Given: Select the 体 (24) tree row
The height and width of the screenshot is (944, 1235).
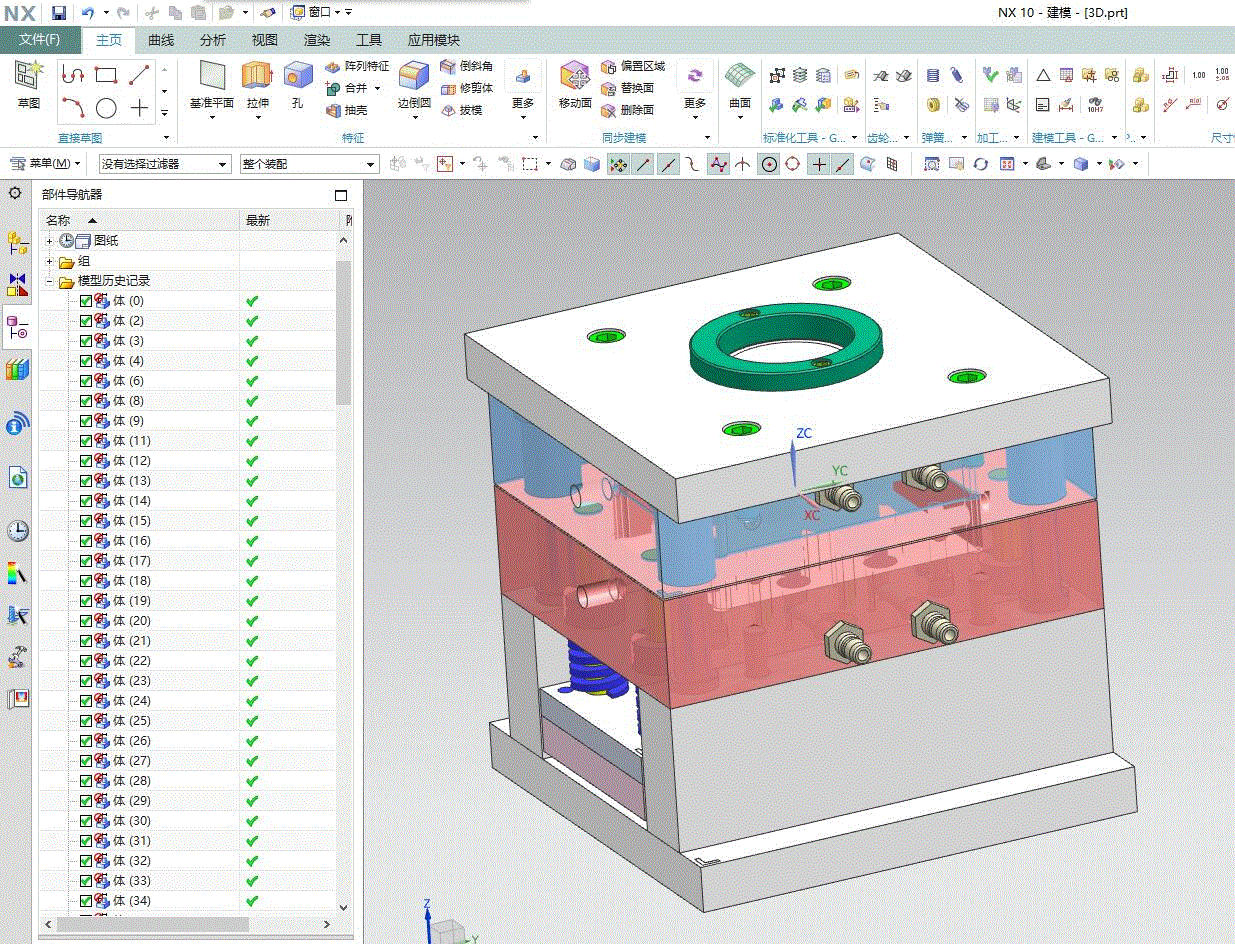Looking at the screenshot, I should tap(188, 701).
